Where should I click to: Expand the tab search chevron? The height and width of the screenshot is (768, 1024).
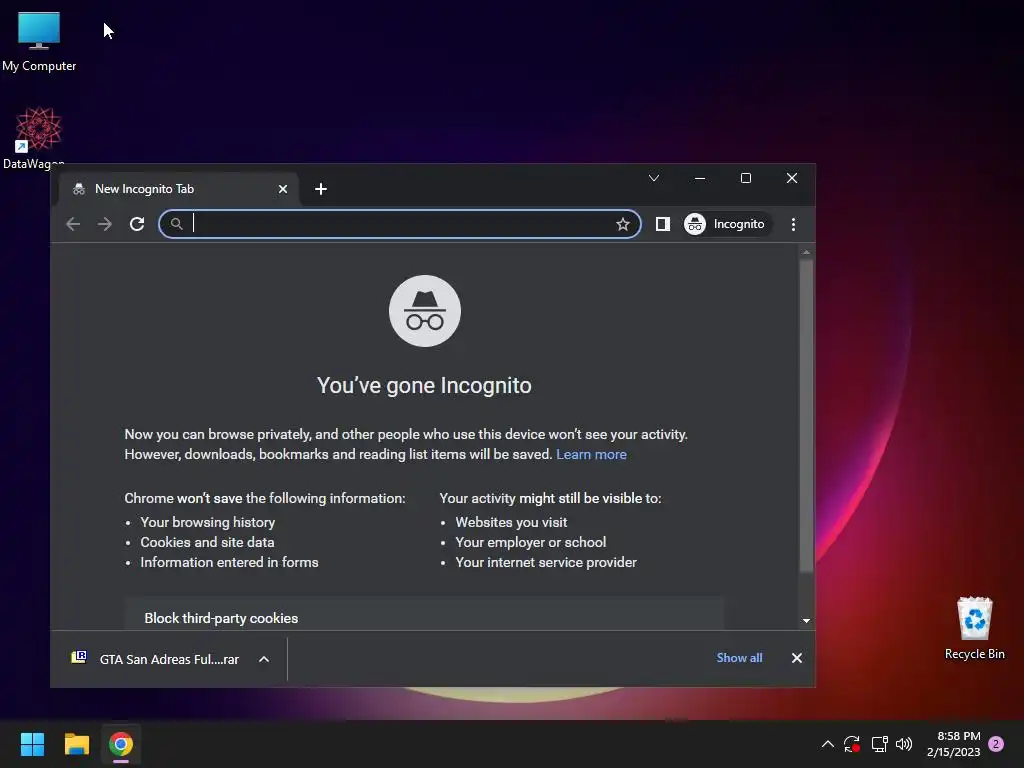[654, 178]
